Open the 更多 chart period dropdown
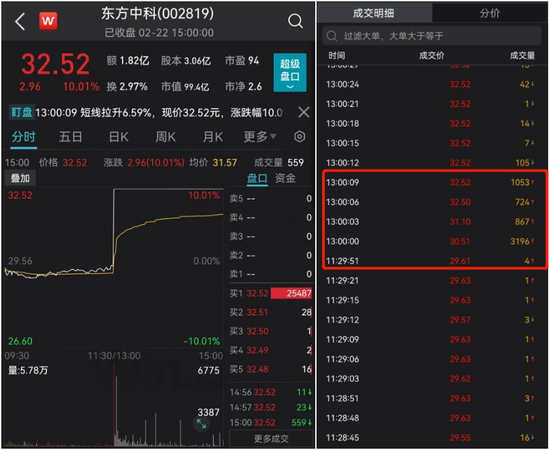This screenshot has width=550, height=450. click(x=260, y=137)
